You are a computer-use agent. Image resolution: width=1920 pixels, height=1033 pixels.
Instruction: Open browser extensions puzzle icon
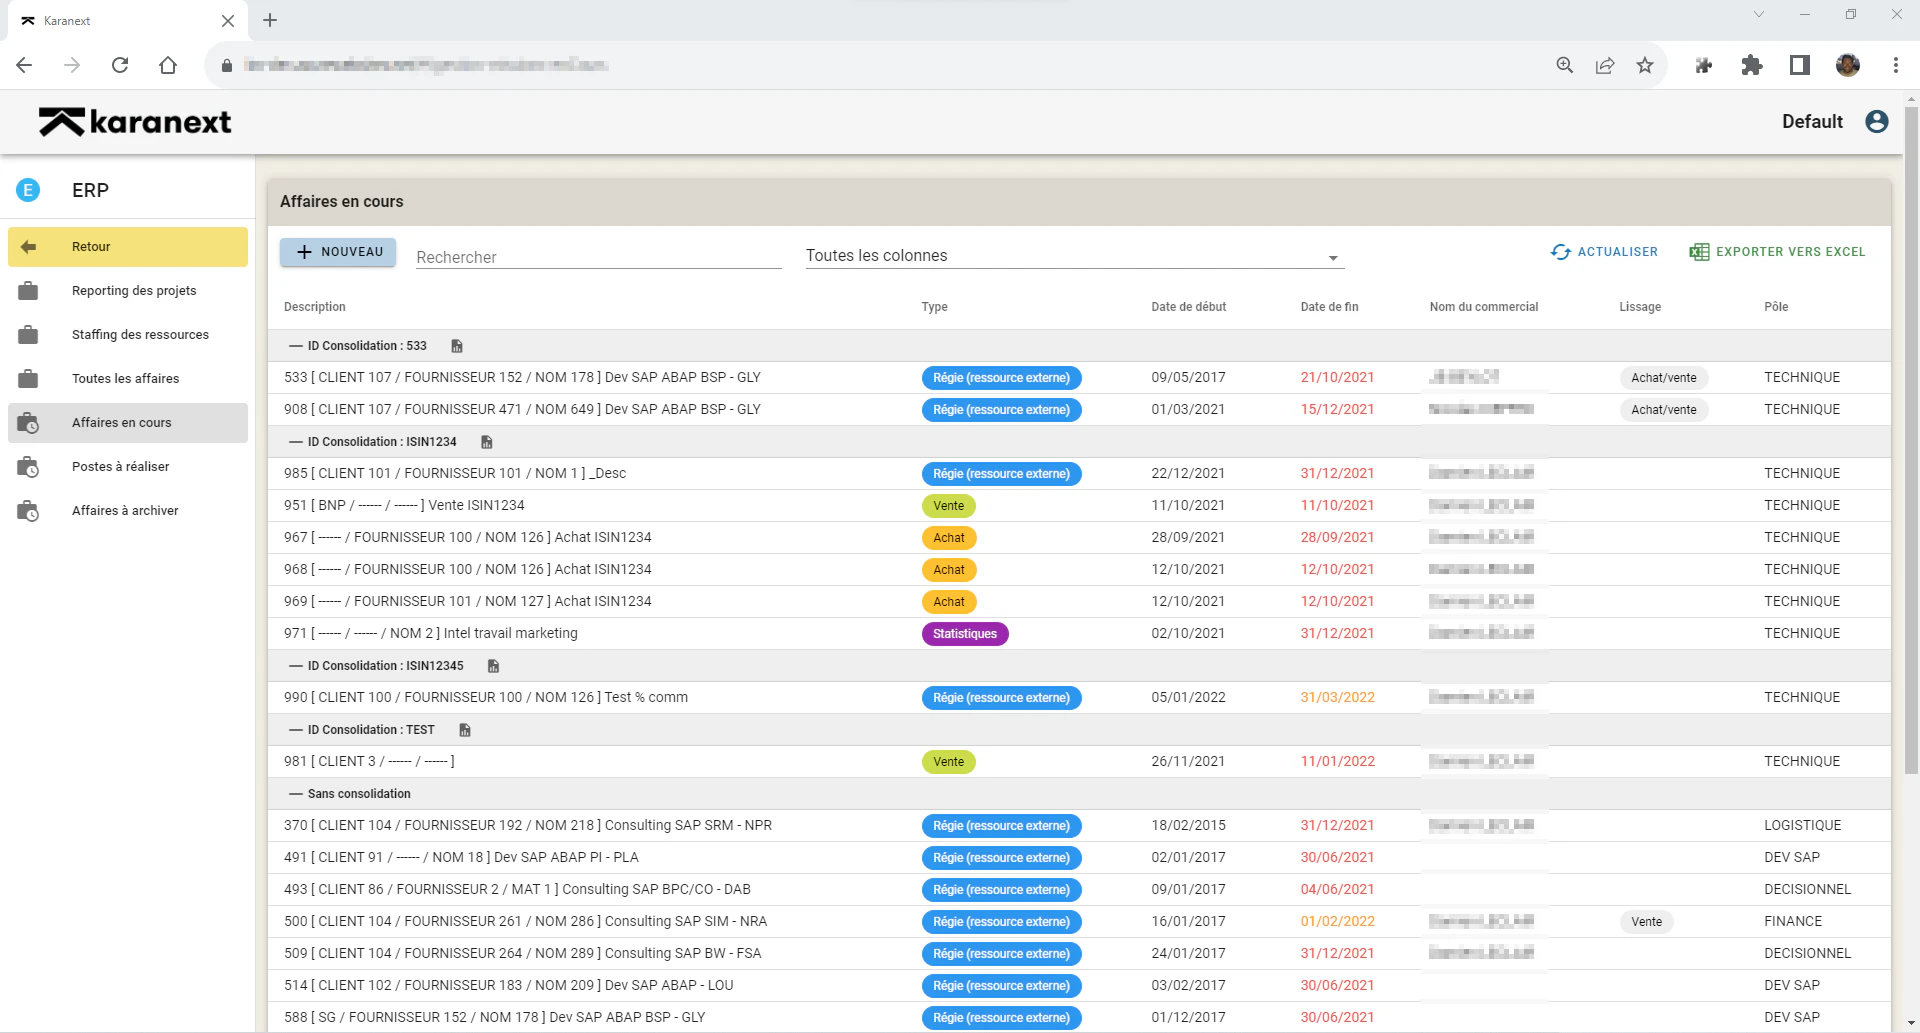[x=1752, y=65]
